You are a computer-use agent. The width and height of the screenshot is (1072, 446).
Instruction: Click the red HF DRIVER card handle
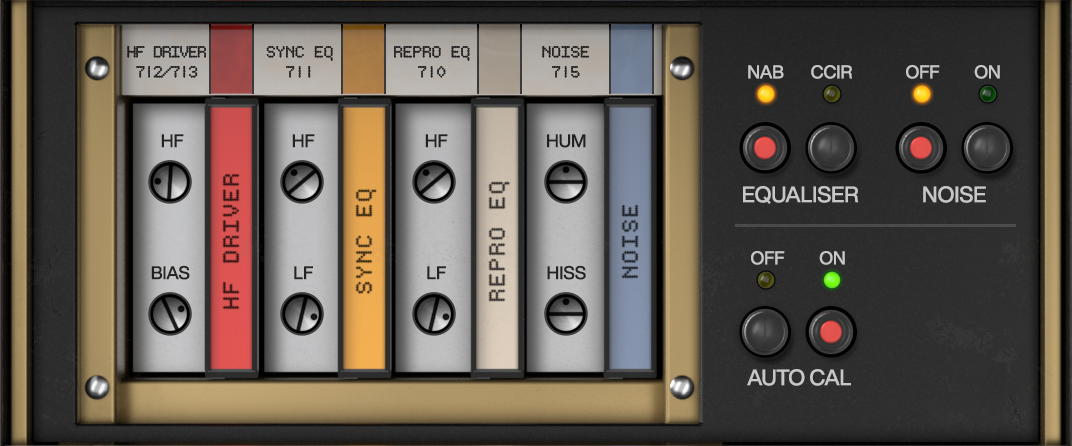point(232,238)
